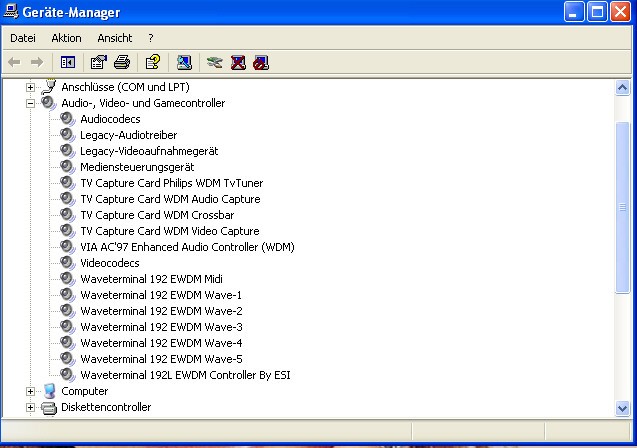Image resolution: width=637 pixels, height=448 pixels.
Task: Click the scrollbar up arrow
Action: 622,87
